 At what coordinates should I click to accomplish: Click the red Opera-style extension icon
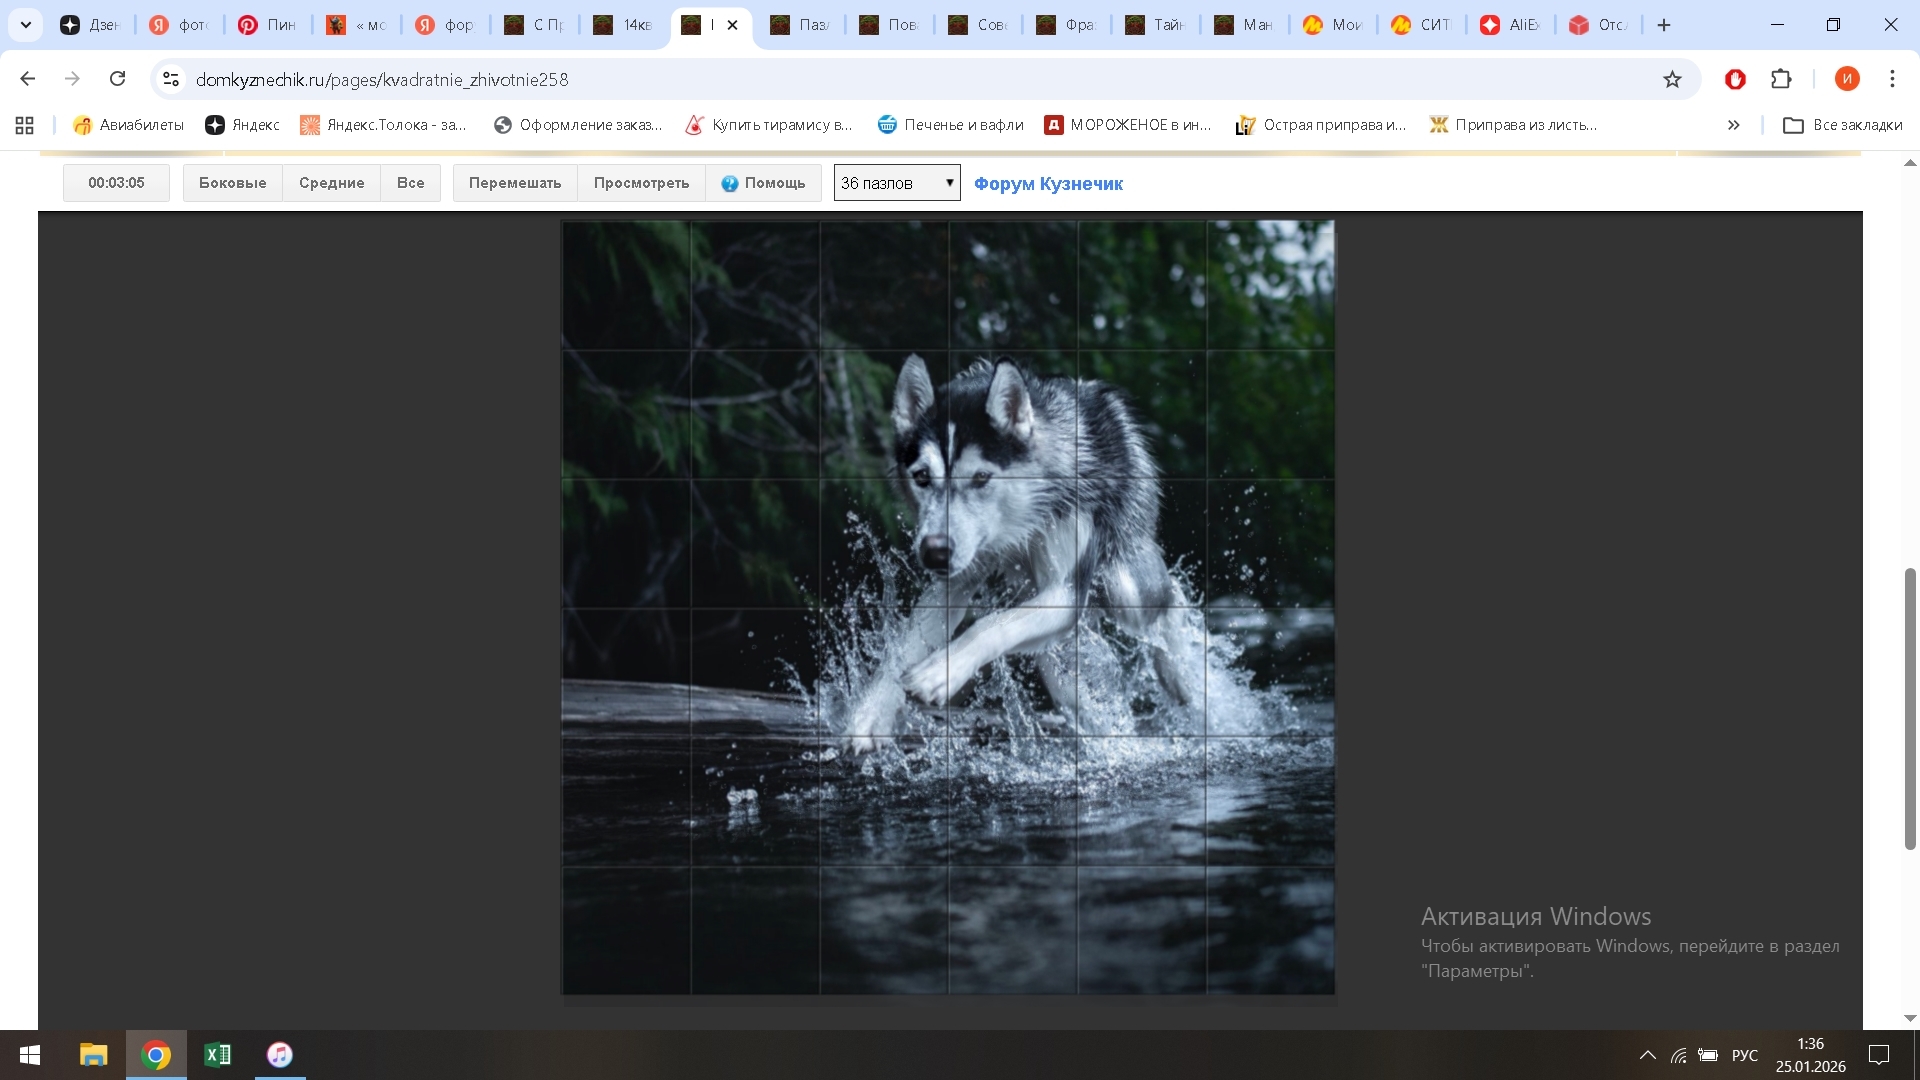[x=1735, y=79]
